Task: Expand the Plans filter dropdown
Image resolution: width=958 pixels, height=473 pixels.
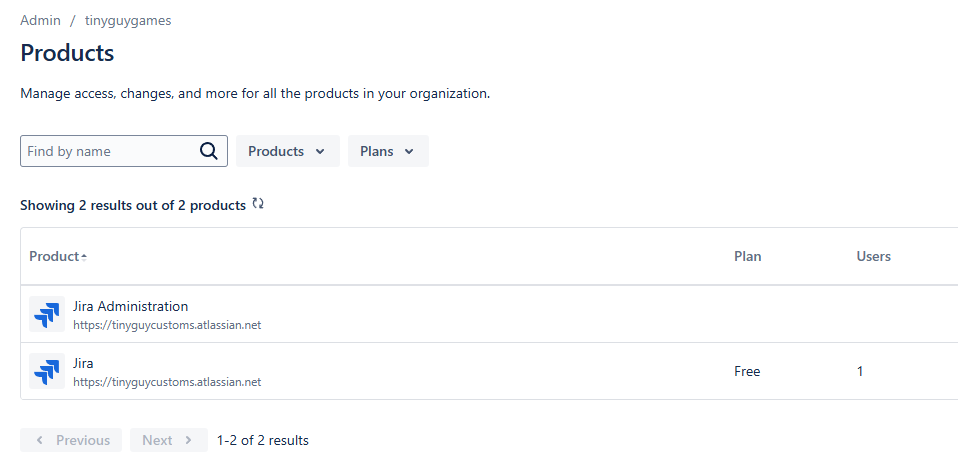Action: (x=388, y=151)
